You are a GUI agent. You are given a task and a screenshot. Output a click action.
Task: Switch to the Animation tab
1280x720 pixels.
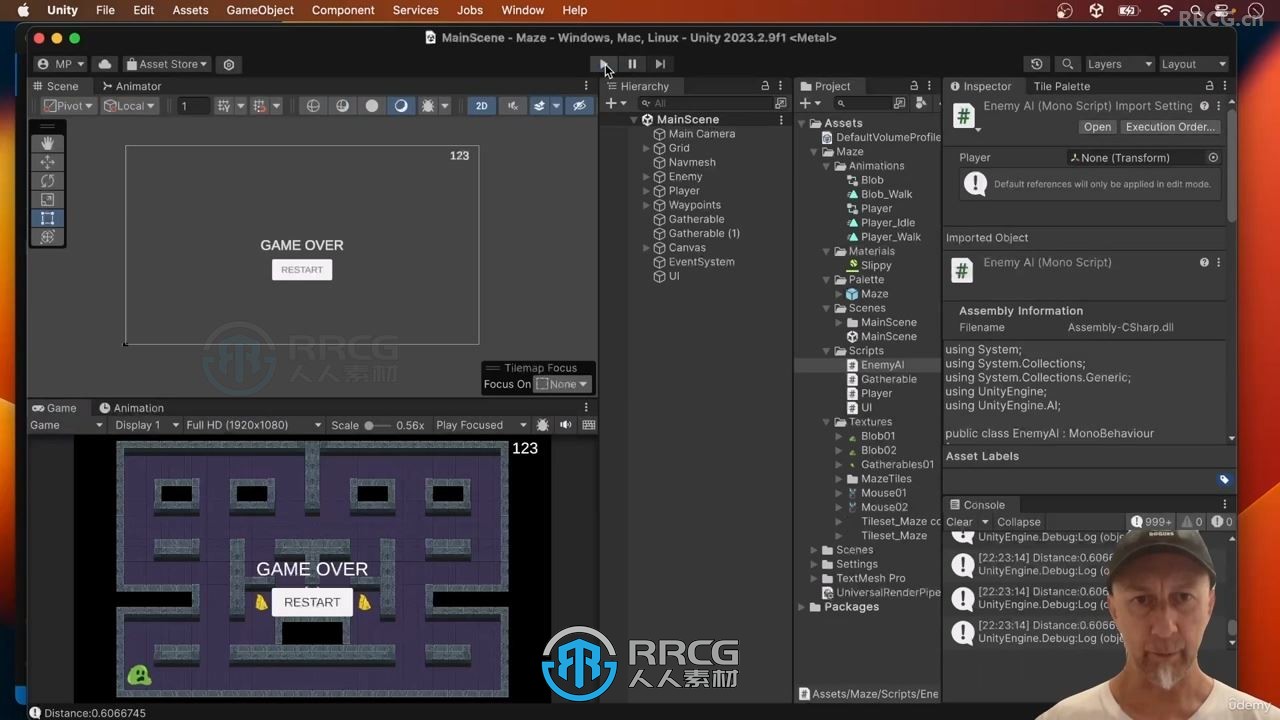click(x=131, y=408)
